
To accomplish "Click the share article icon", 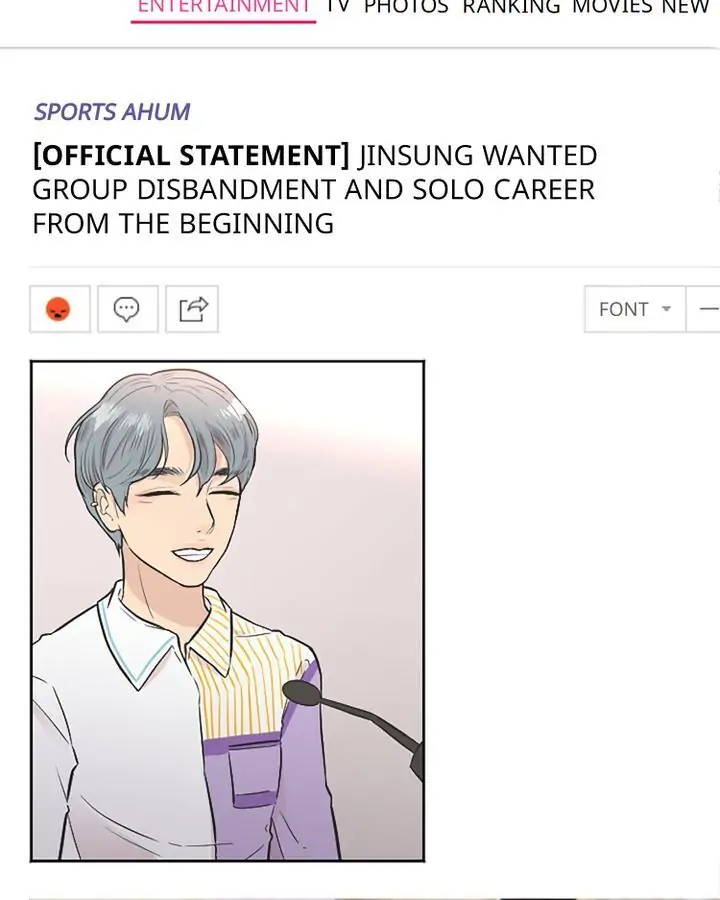I will click(x=192, y=309).
